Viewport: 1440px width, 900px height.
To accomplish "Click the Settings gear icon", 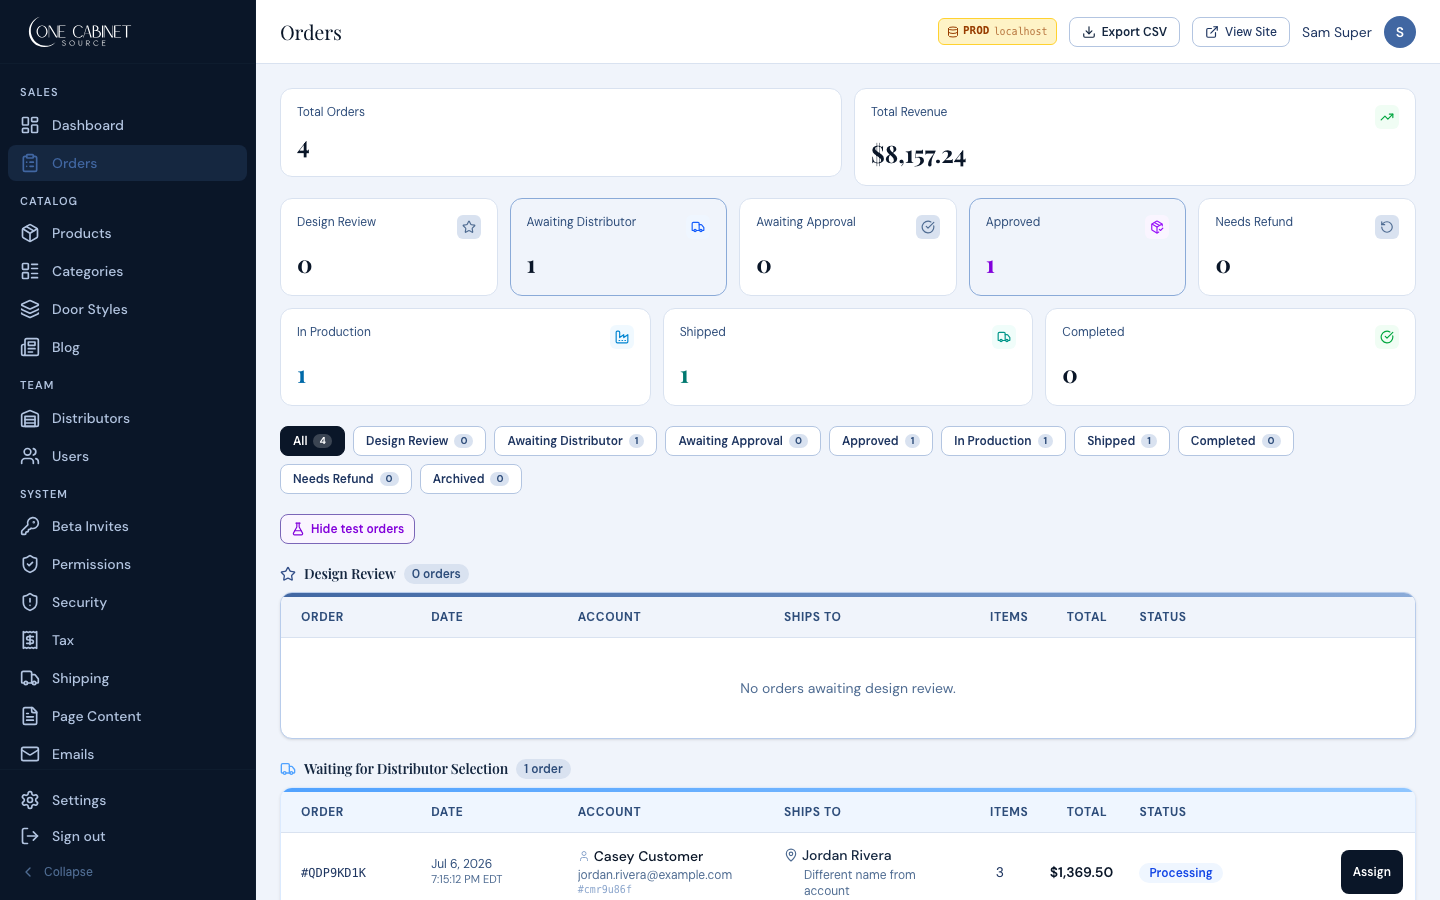I will (x=30, y=800).
